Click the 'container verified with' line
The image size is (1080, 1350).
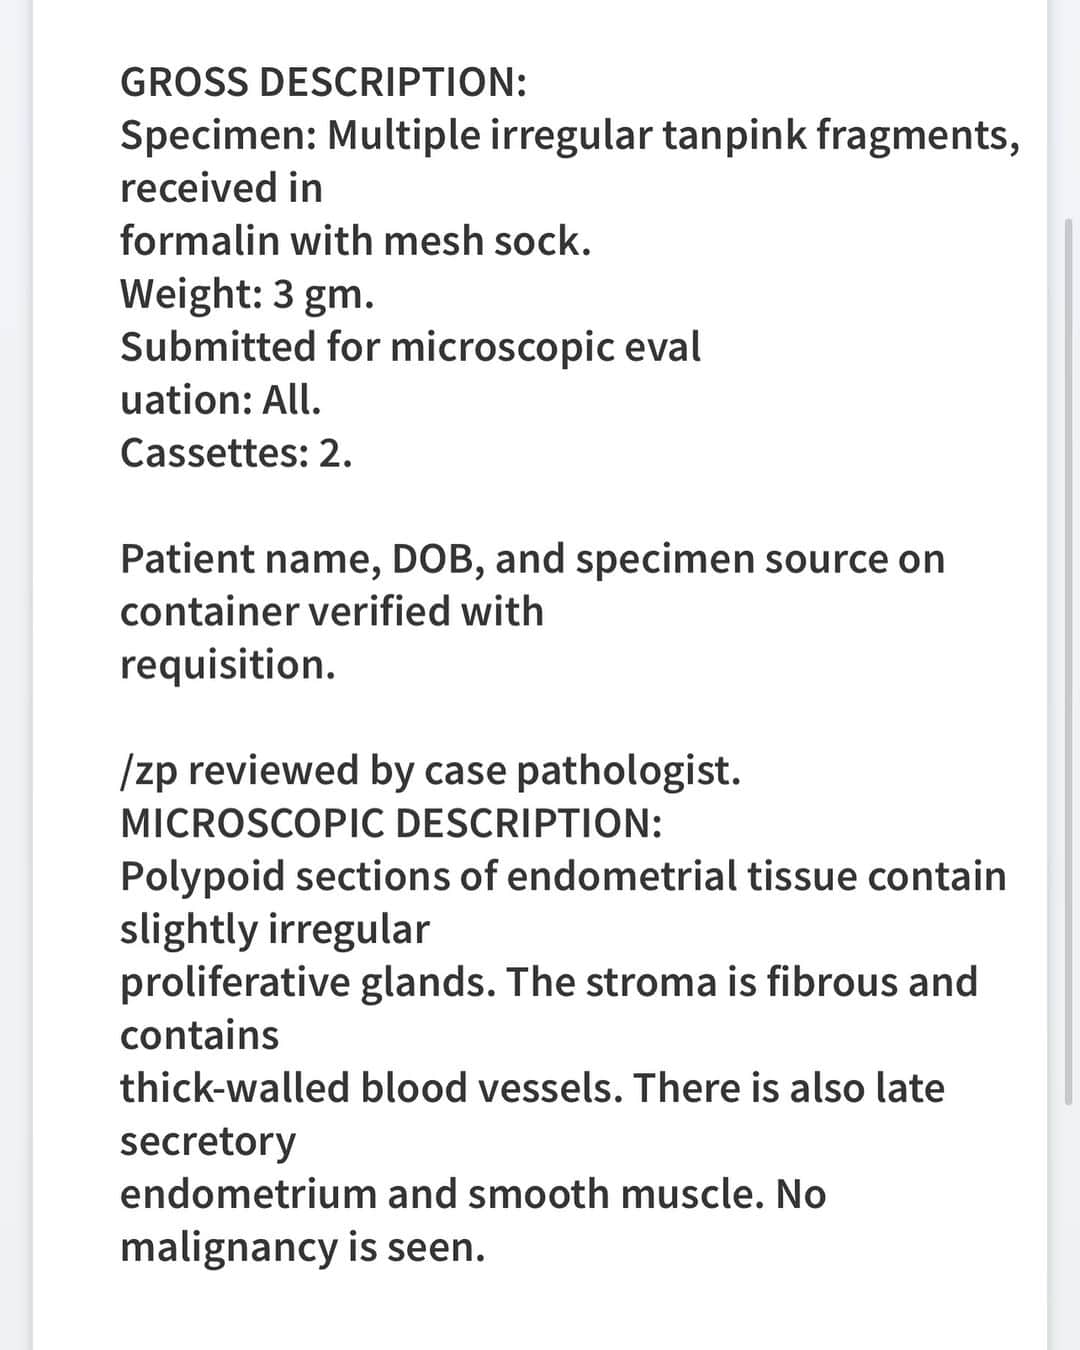point(332,611)
